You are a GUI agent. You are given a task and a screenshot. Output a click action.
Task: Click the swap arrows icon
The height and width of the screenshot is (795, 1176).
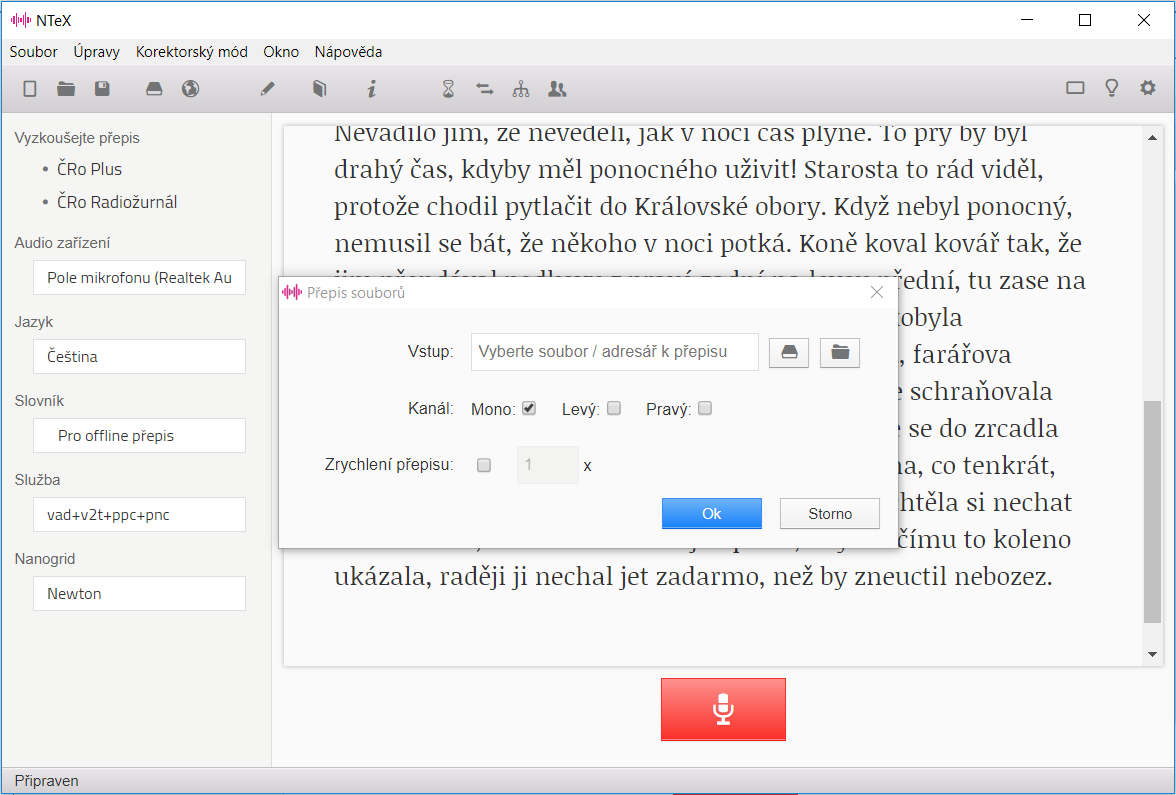[484, 89]
